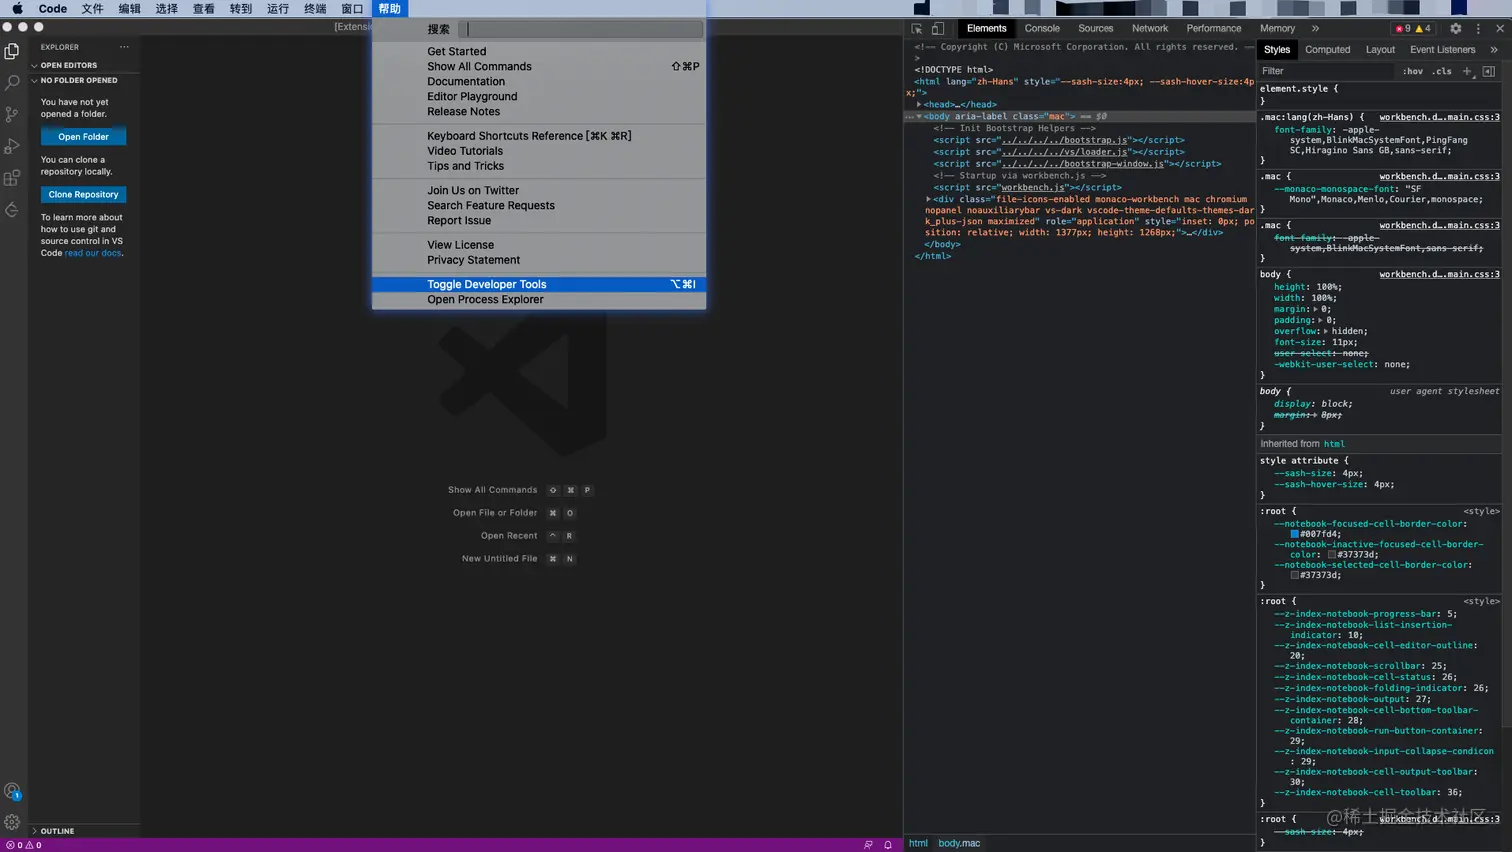The image size is (1512, 852).
Task: Open the Explorer view in activity bar
Action: point(12,51)
